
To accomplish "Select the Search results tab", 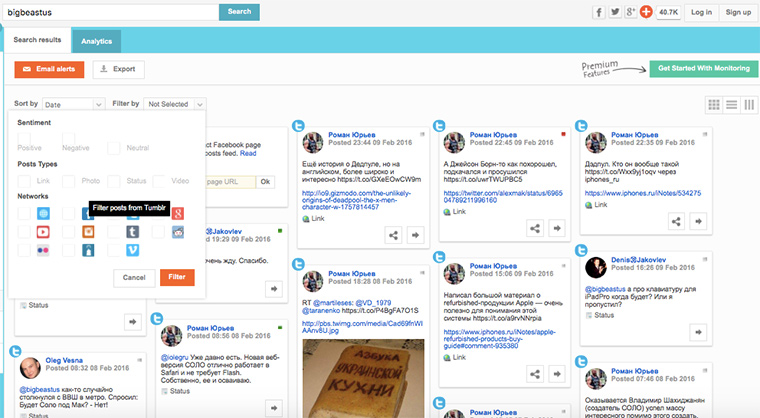I will [x=37, y=41].
